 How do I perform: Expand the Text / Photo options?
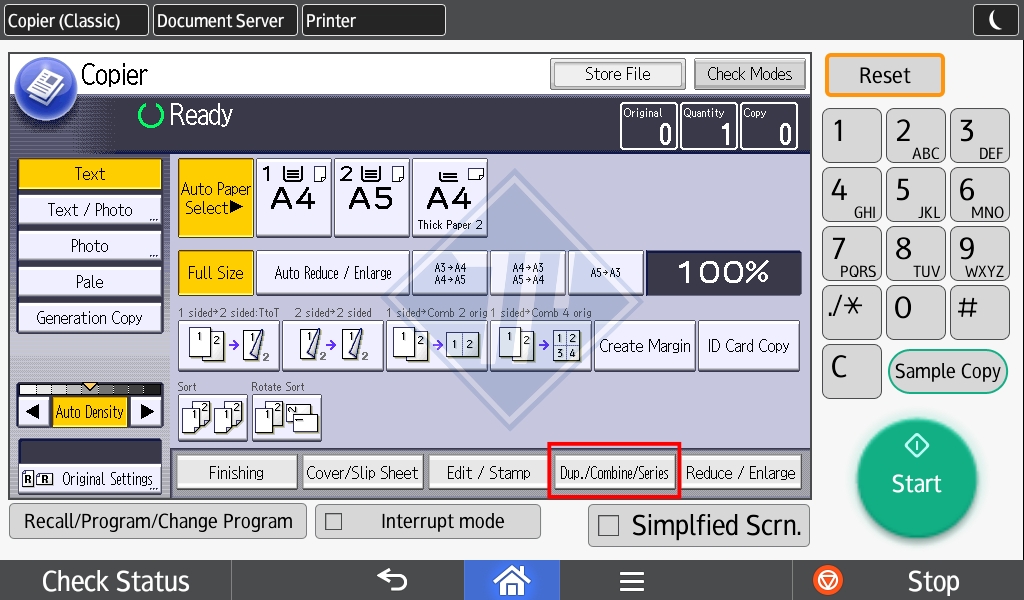tap(90, 210)
